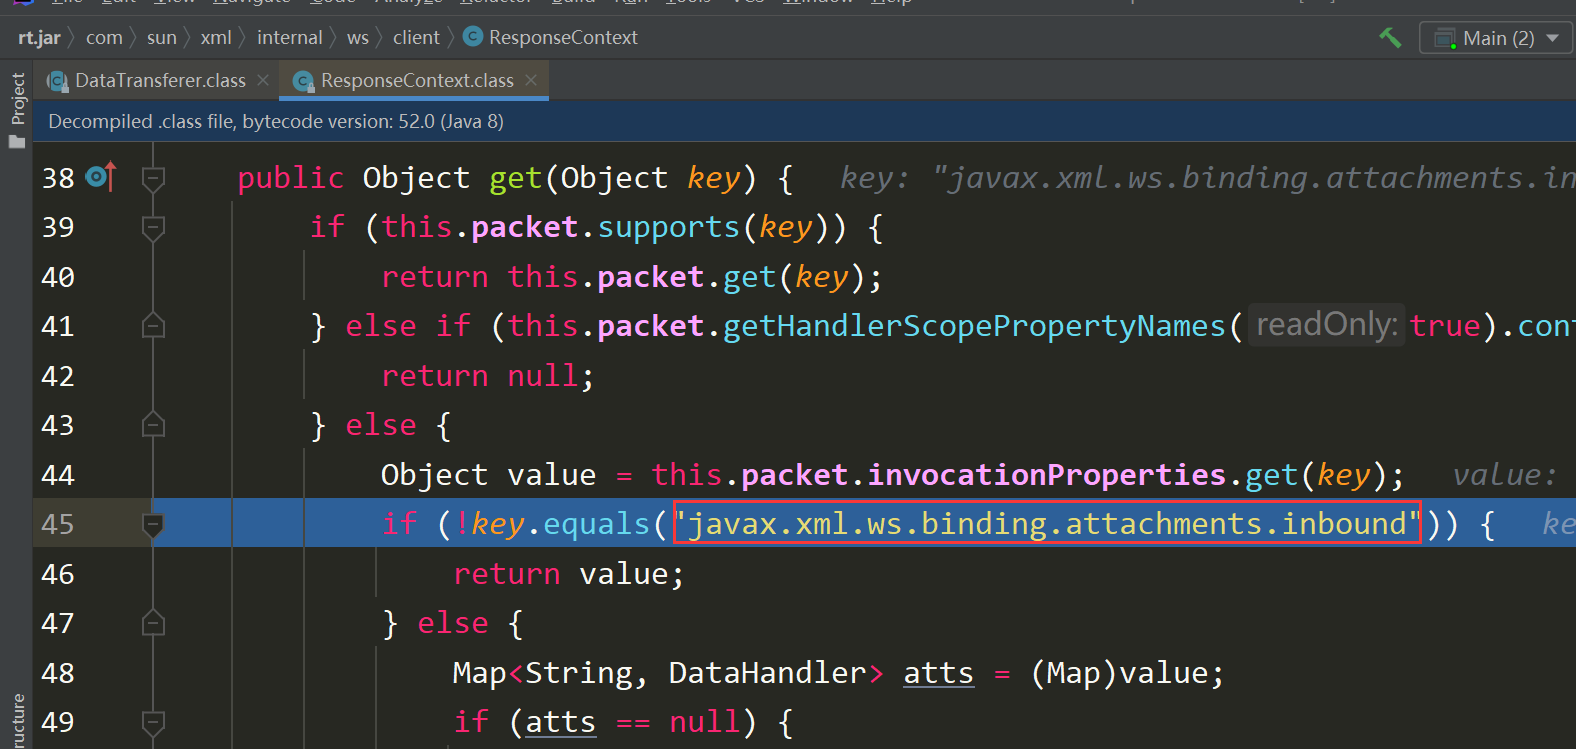Click the readOnly parameter inlay hint

[x=1326, y=325]
